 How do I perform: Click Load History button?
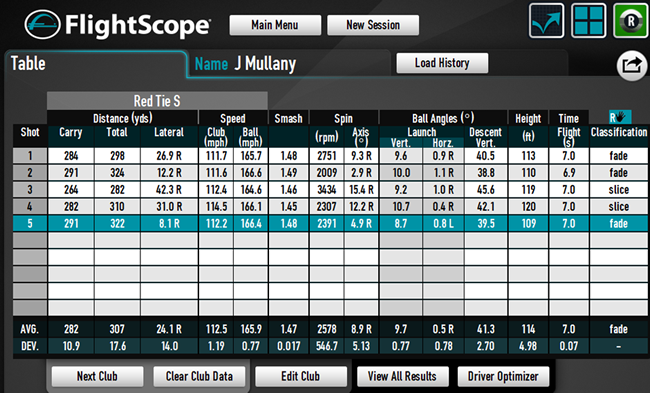click(442, 63)
